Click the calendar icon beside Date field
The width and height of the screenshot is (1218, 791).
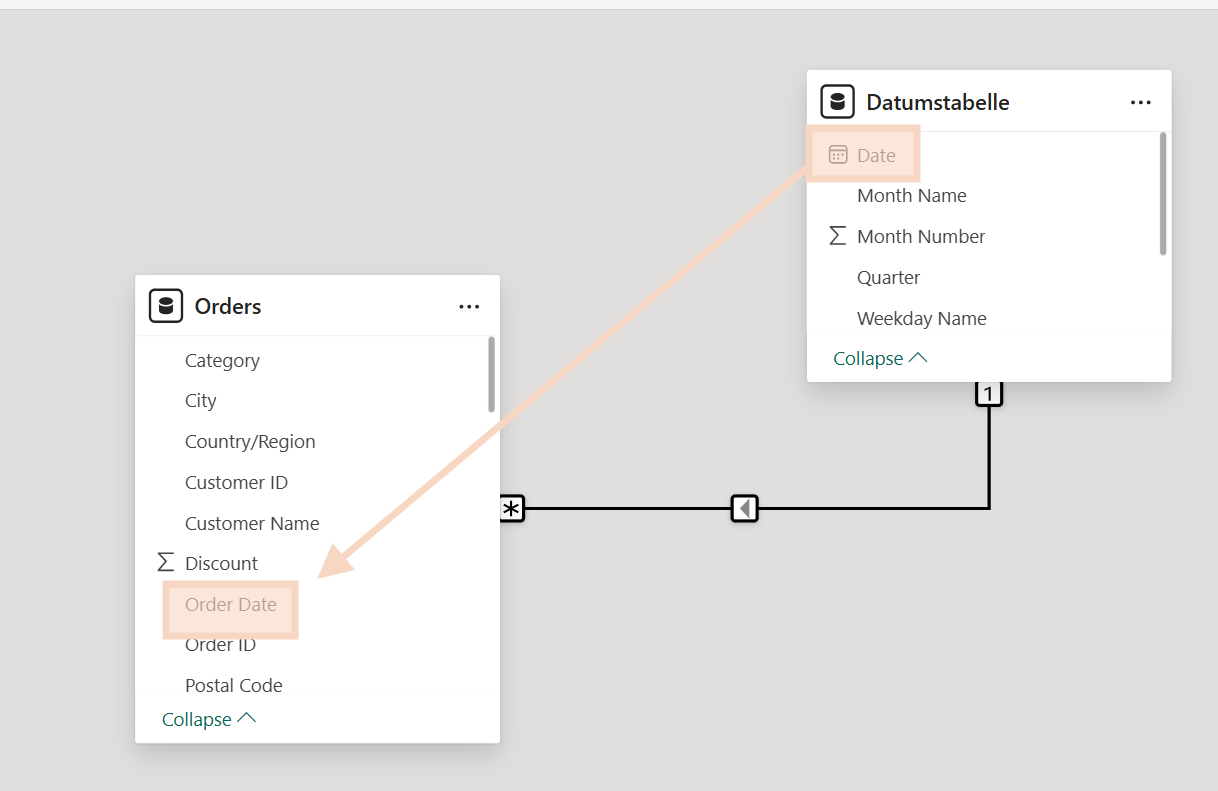pyautogui.click(x=838, y=155)
